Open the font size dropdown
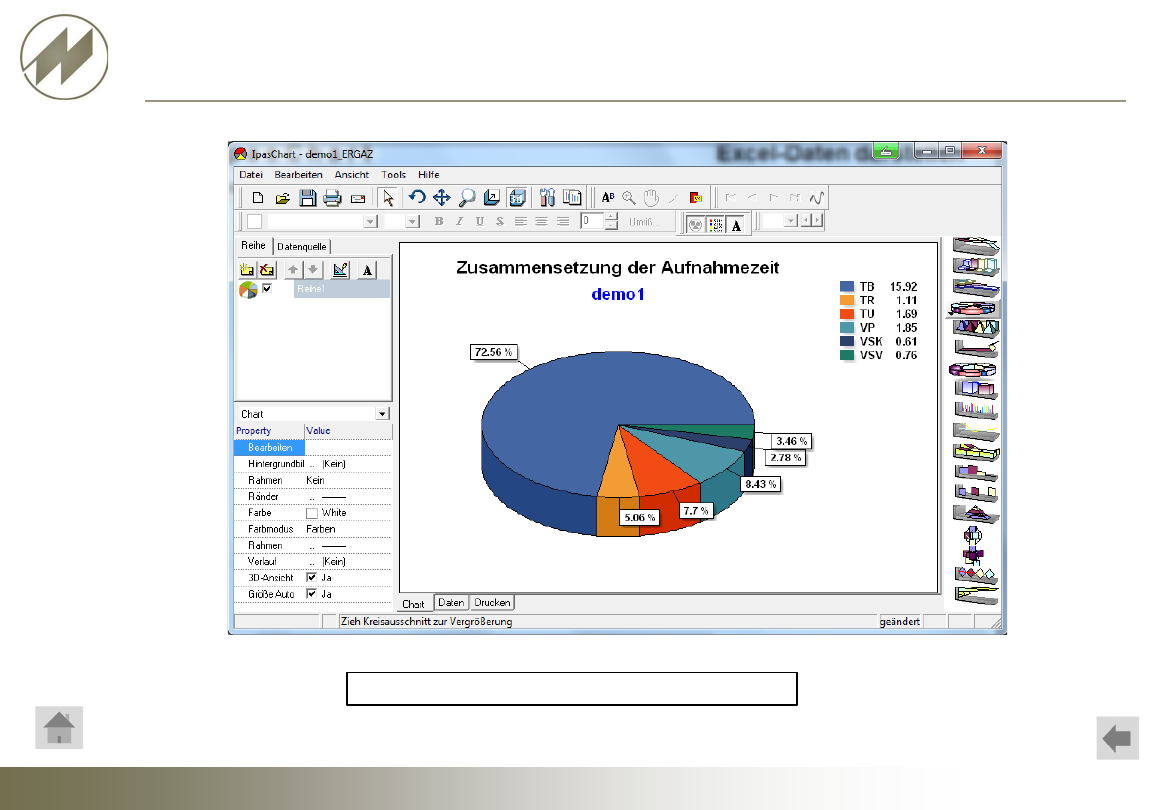 [412, 222]
